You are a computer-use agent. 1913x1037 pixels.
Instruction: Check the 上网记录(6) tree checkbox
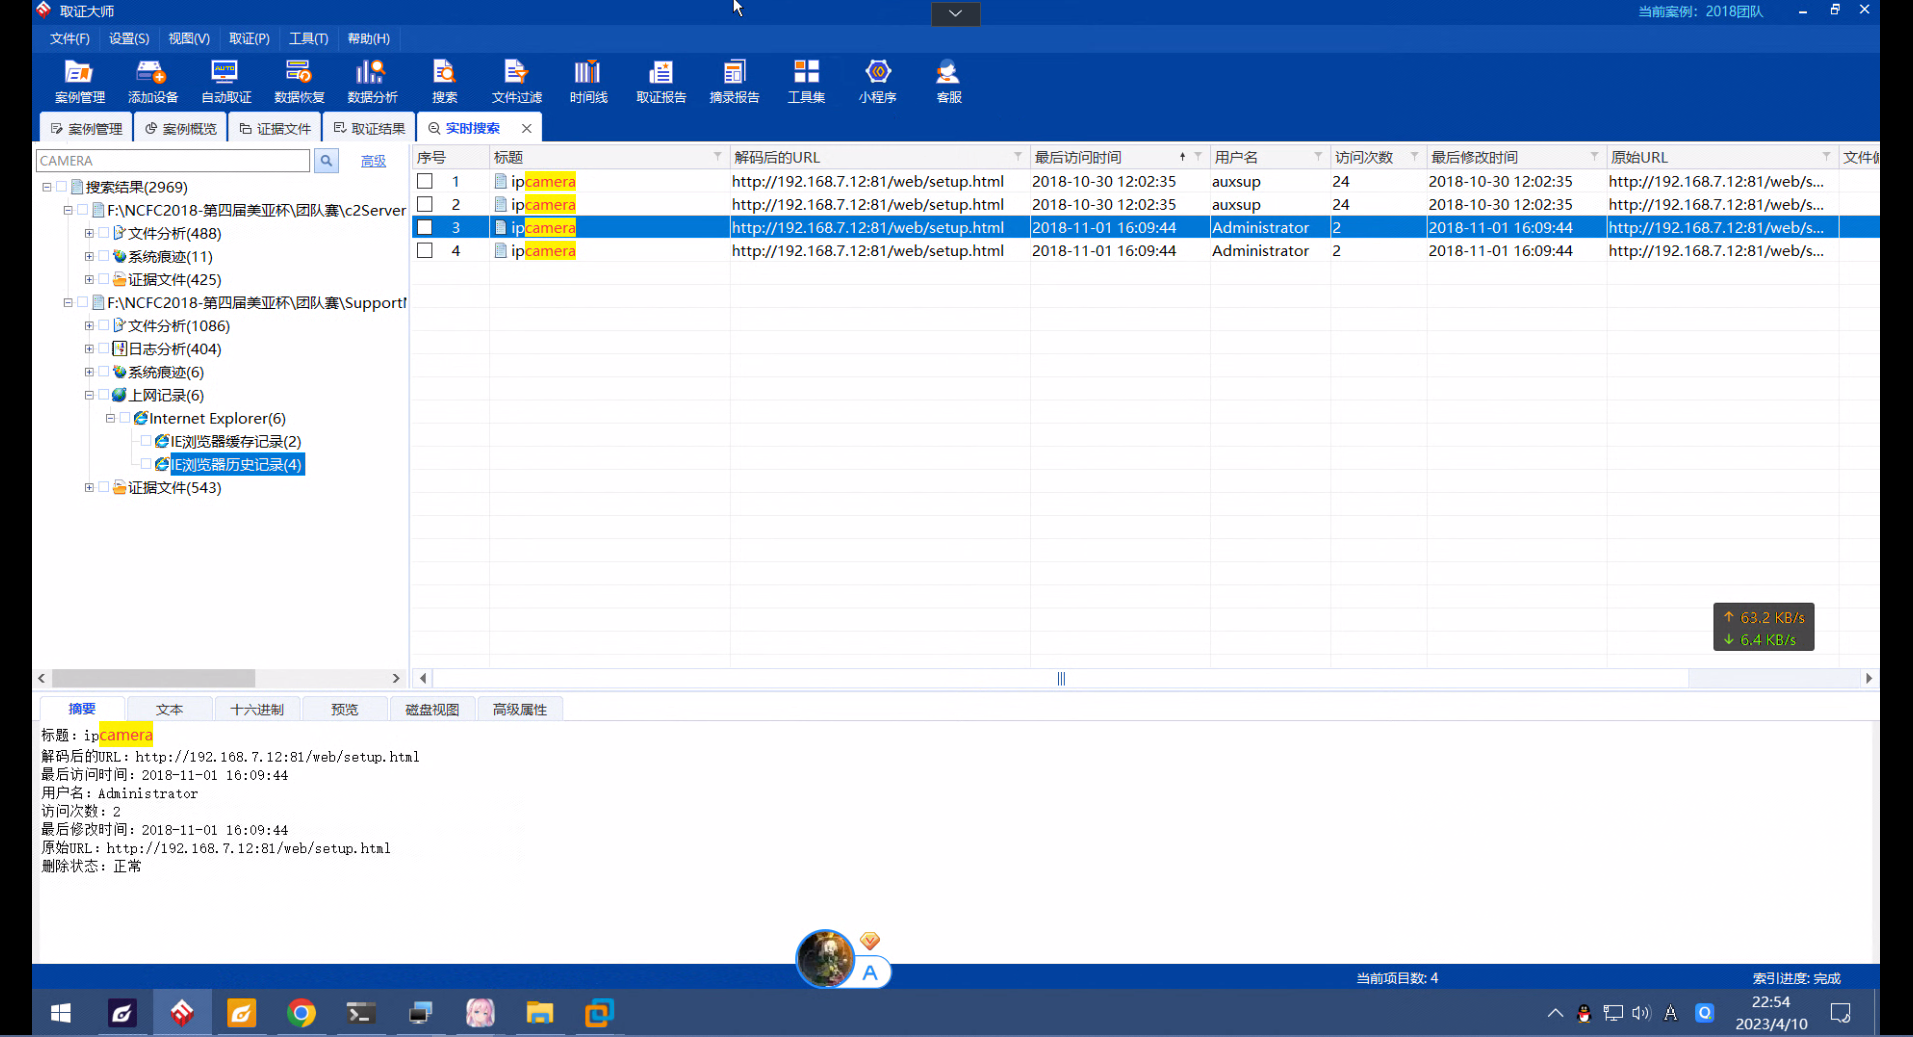click(x=103, y=394)
